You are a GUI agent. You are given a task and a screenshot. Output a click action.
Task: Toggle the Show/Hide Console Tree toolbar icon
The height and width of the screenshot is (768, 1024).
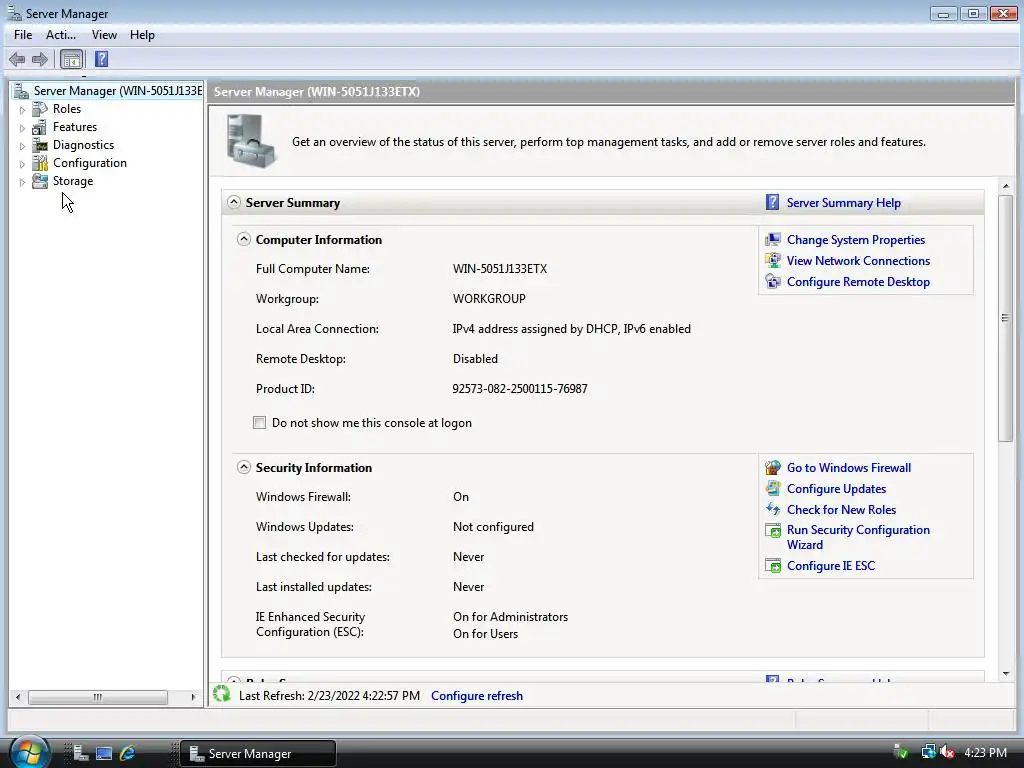71,59
